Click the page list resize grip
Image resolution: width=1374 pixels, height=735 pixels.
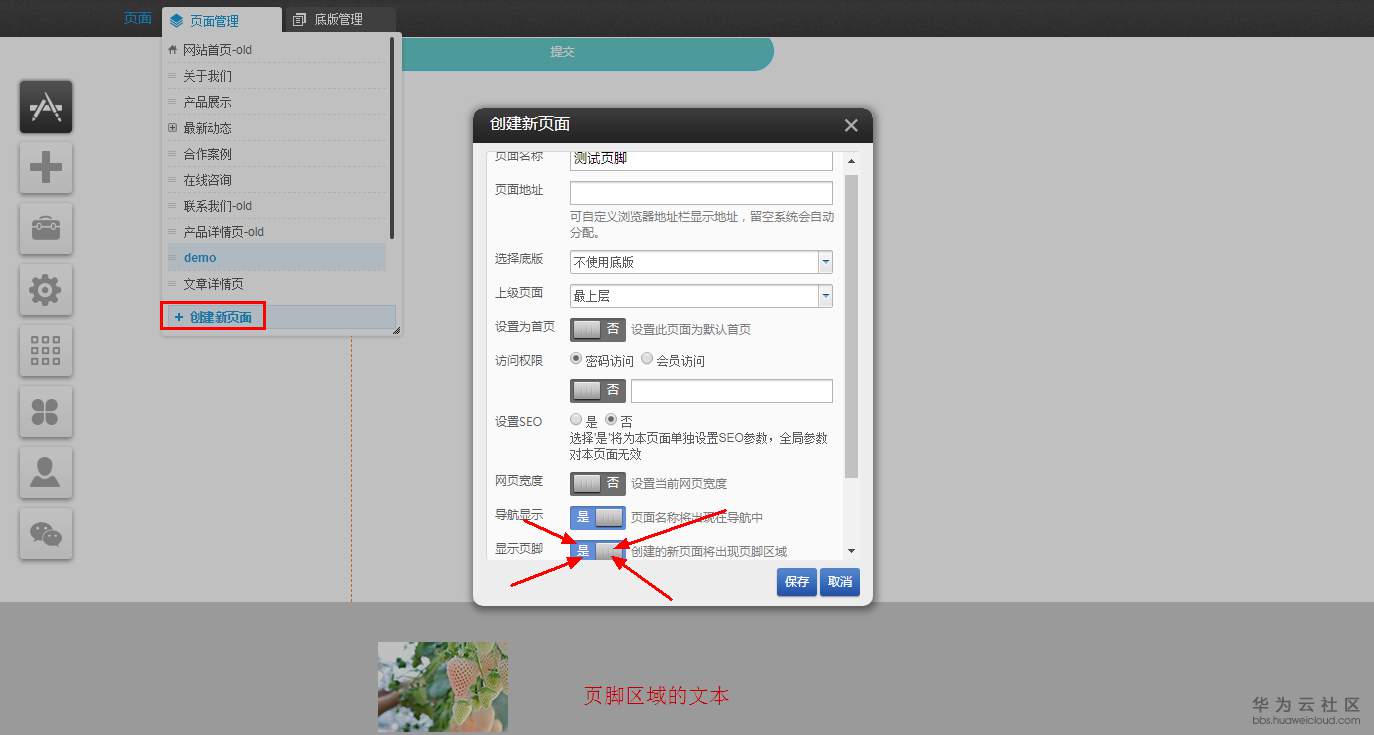point(395,330)
